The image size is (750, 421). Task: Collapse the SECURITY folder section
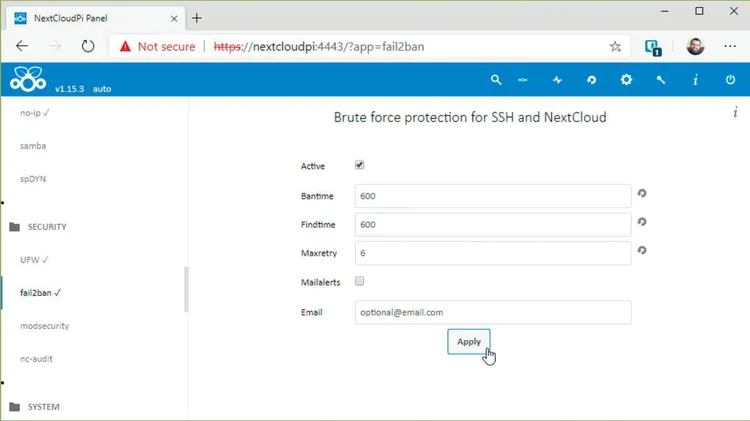[38, 227]
